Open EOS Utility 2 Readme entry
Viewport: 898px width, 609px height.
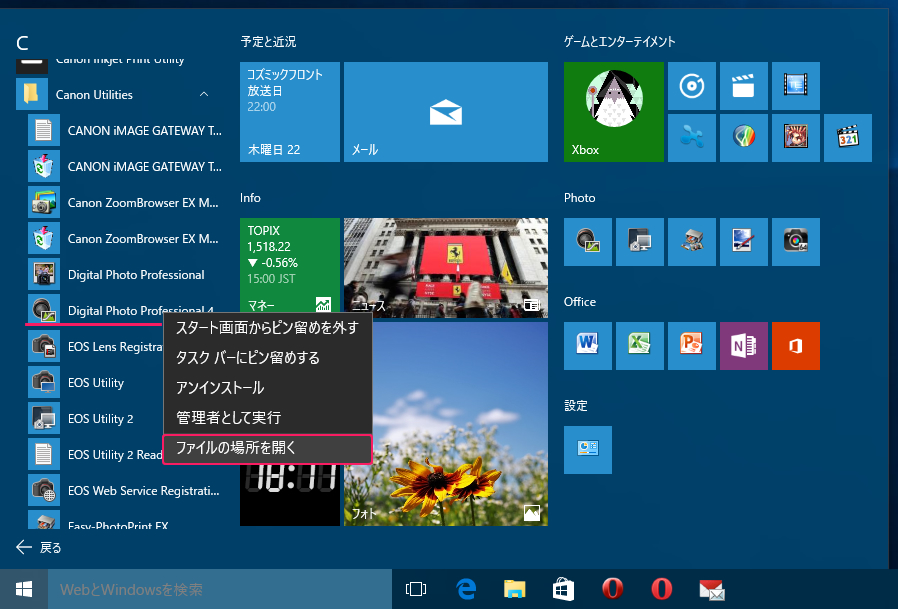[96, 455]
